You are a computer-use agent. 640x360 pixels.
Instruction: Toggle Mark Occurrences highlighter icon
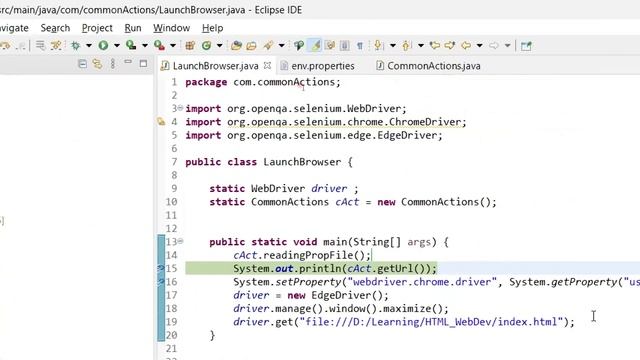point(316,45)
